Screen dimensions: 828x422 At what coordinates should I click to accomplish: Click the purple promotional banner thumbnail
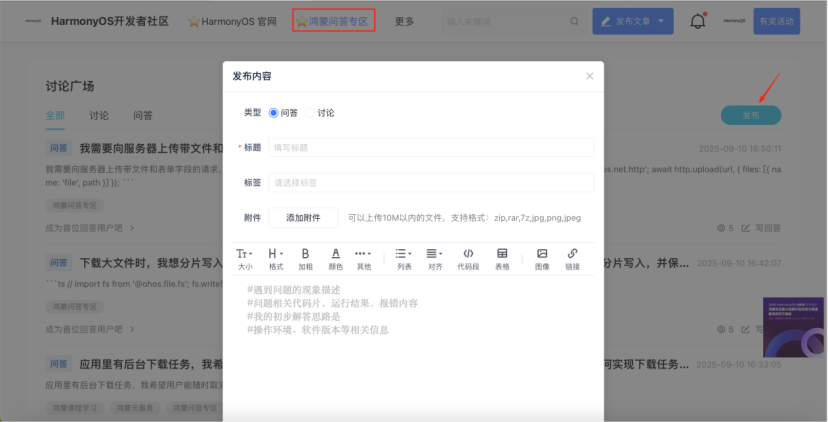(793, 327)
